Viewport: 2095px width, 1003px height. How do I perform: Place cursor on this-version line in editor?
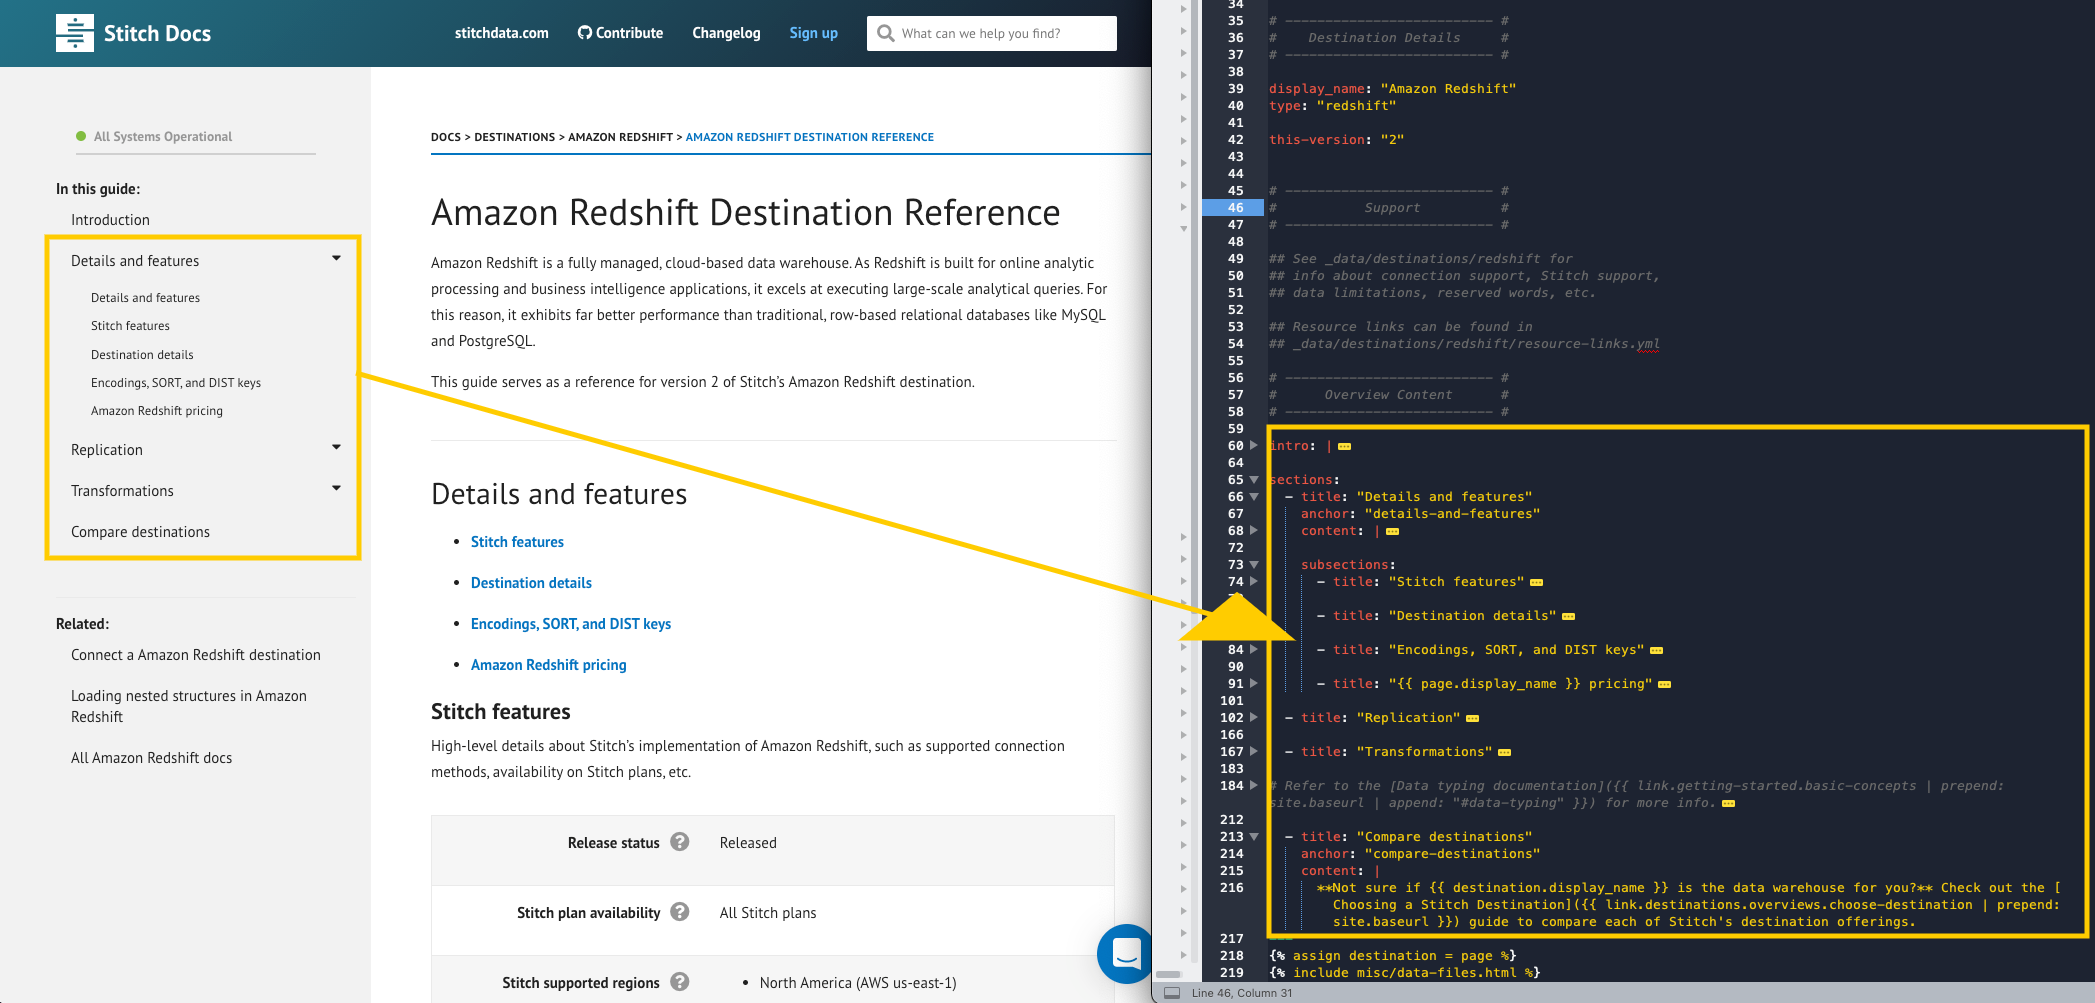coord(1336,140)
